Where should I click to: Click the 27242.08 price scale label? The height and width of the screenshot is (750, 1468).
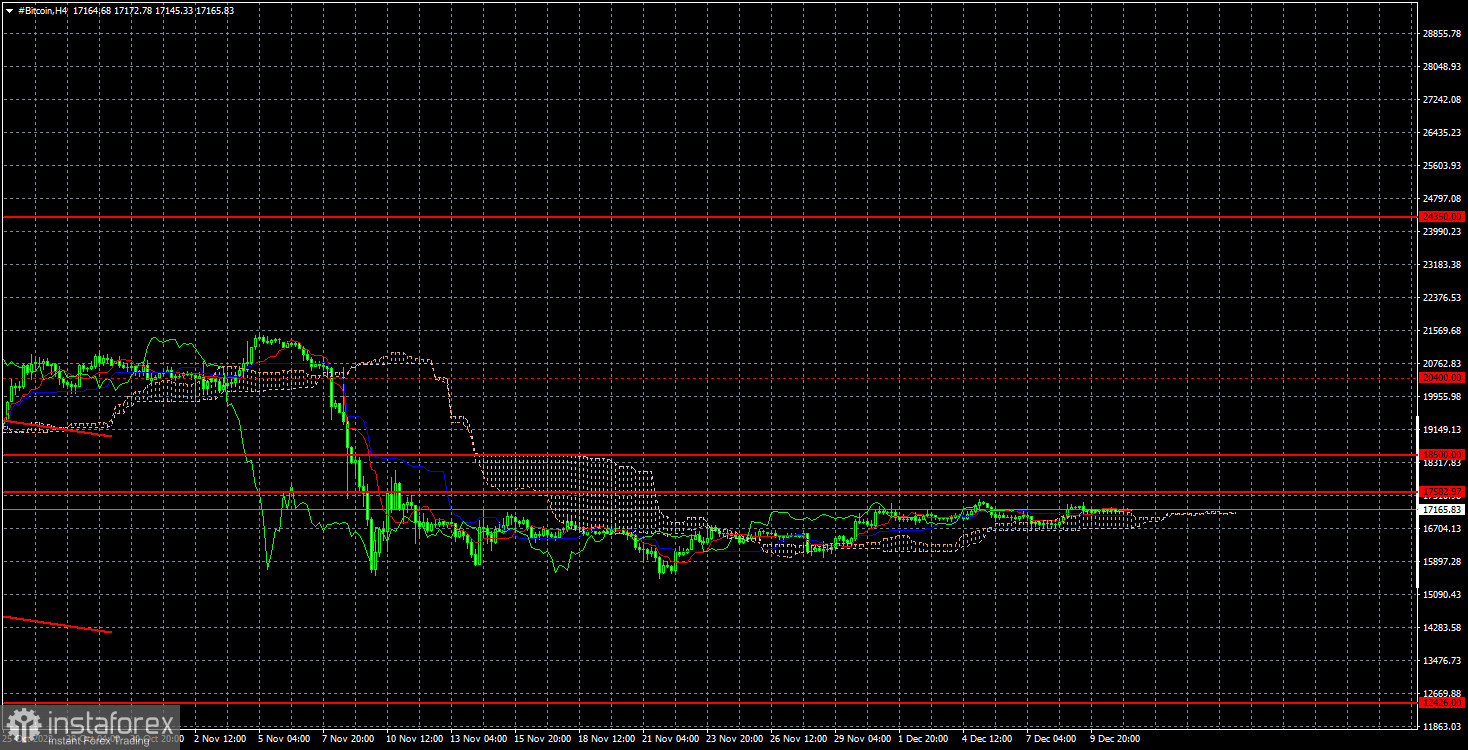point(1442,99)
